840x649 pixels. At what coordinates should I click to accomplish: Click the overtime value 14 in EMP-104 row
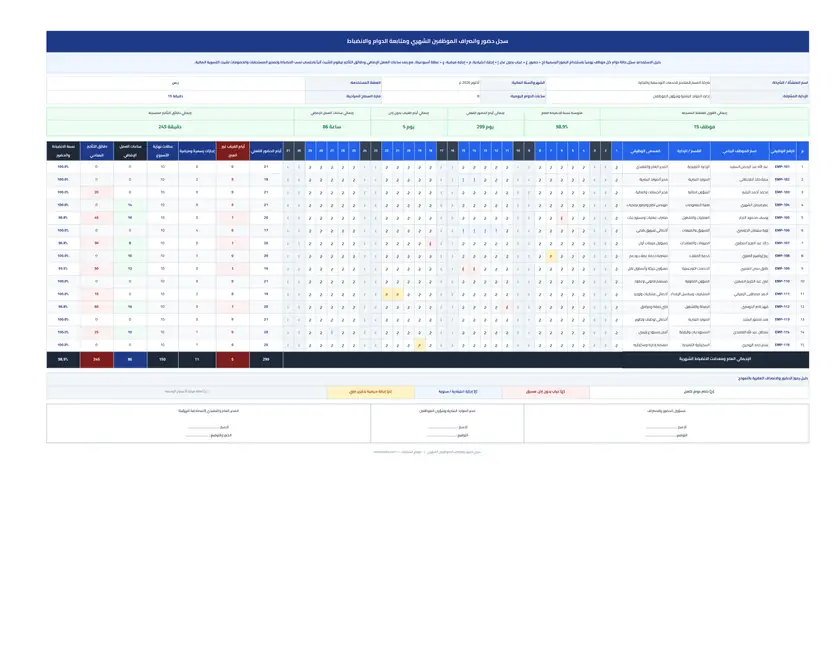click(x=130, y=205)
